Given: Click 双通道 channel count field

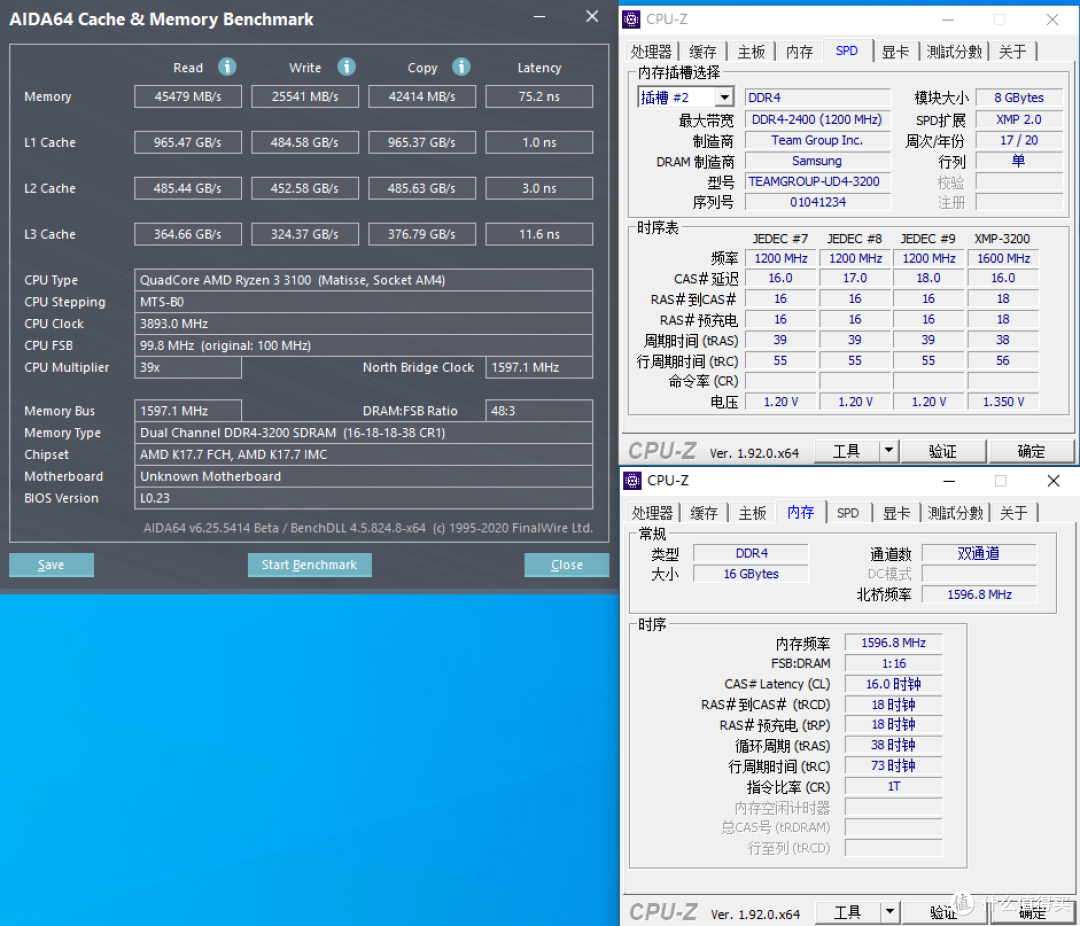Looking at the screenshot, I should click(x=979, y=553).
